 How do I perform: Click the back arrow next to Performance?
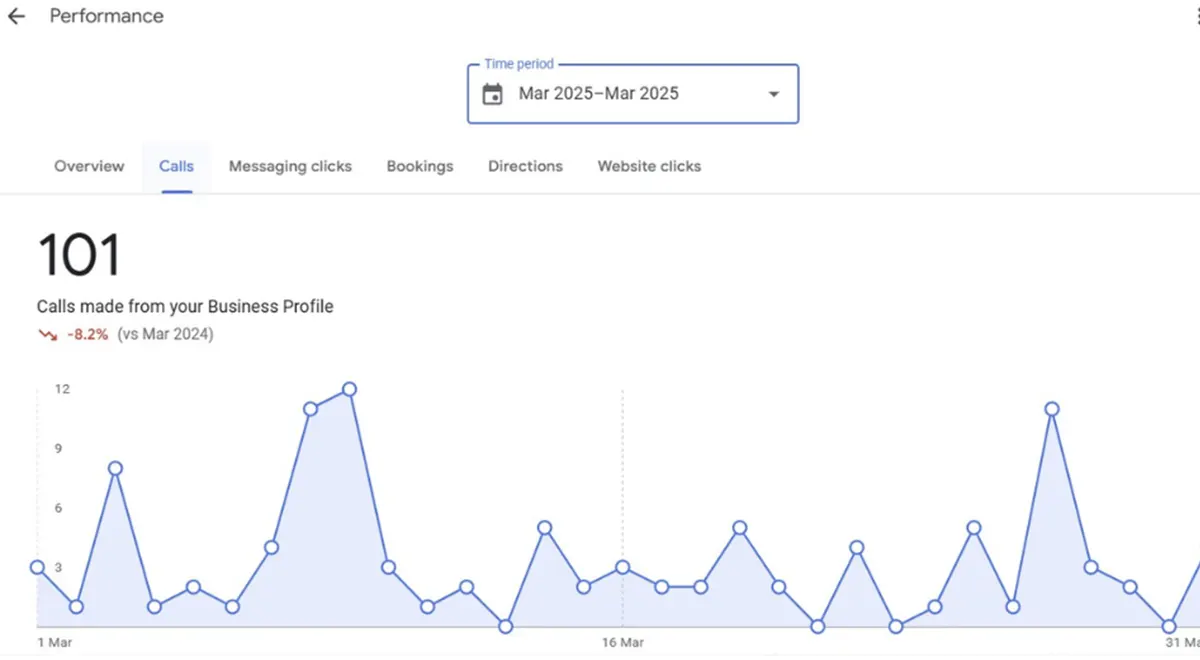point(16,17)
